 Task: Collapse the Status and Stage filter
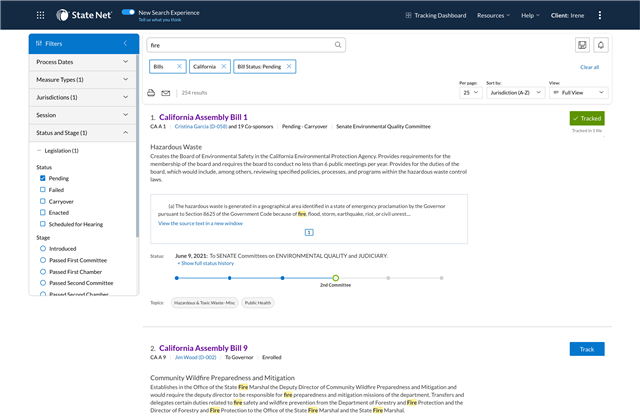82,133
